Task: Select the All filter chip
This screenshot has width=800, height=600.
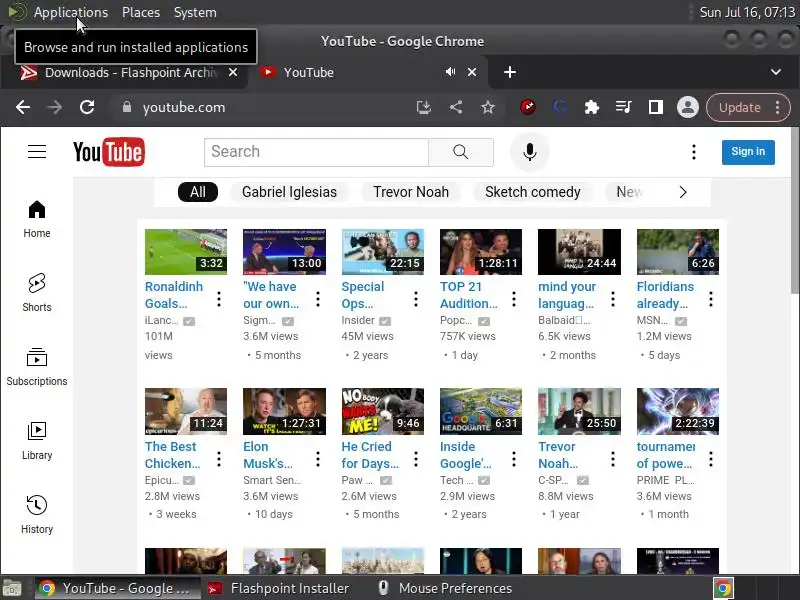Action: click(x=198, y=192)
